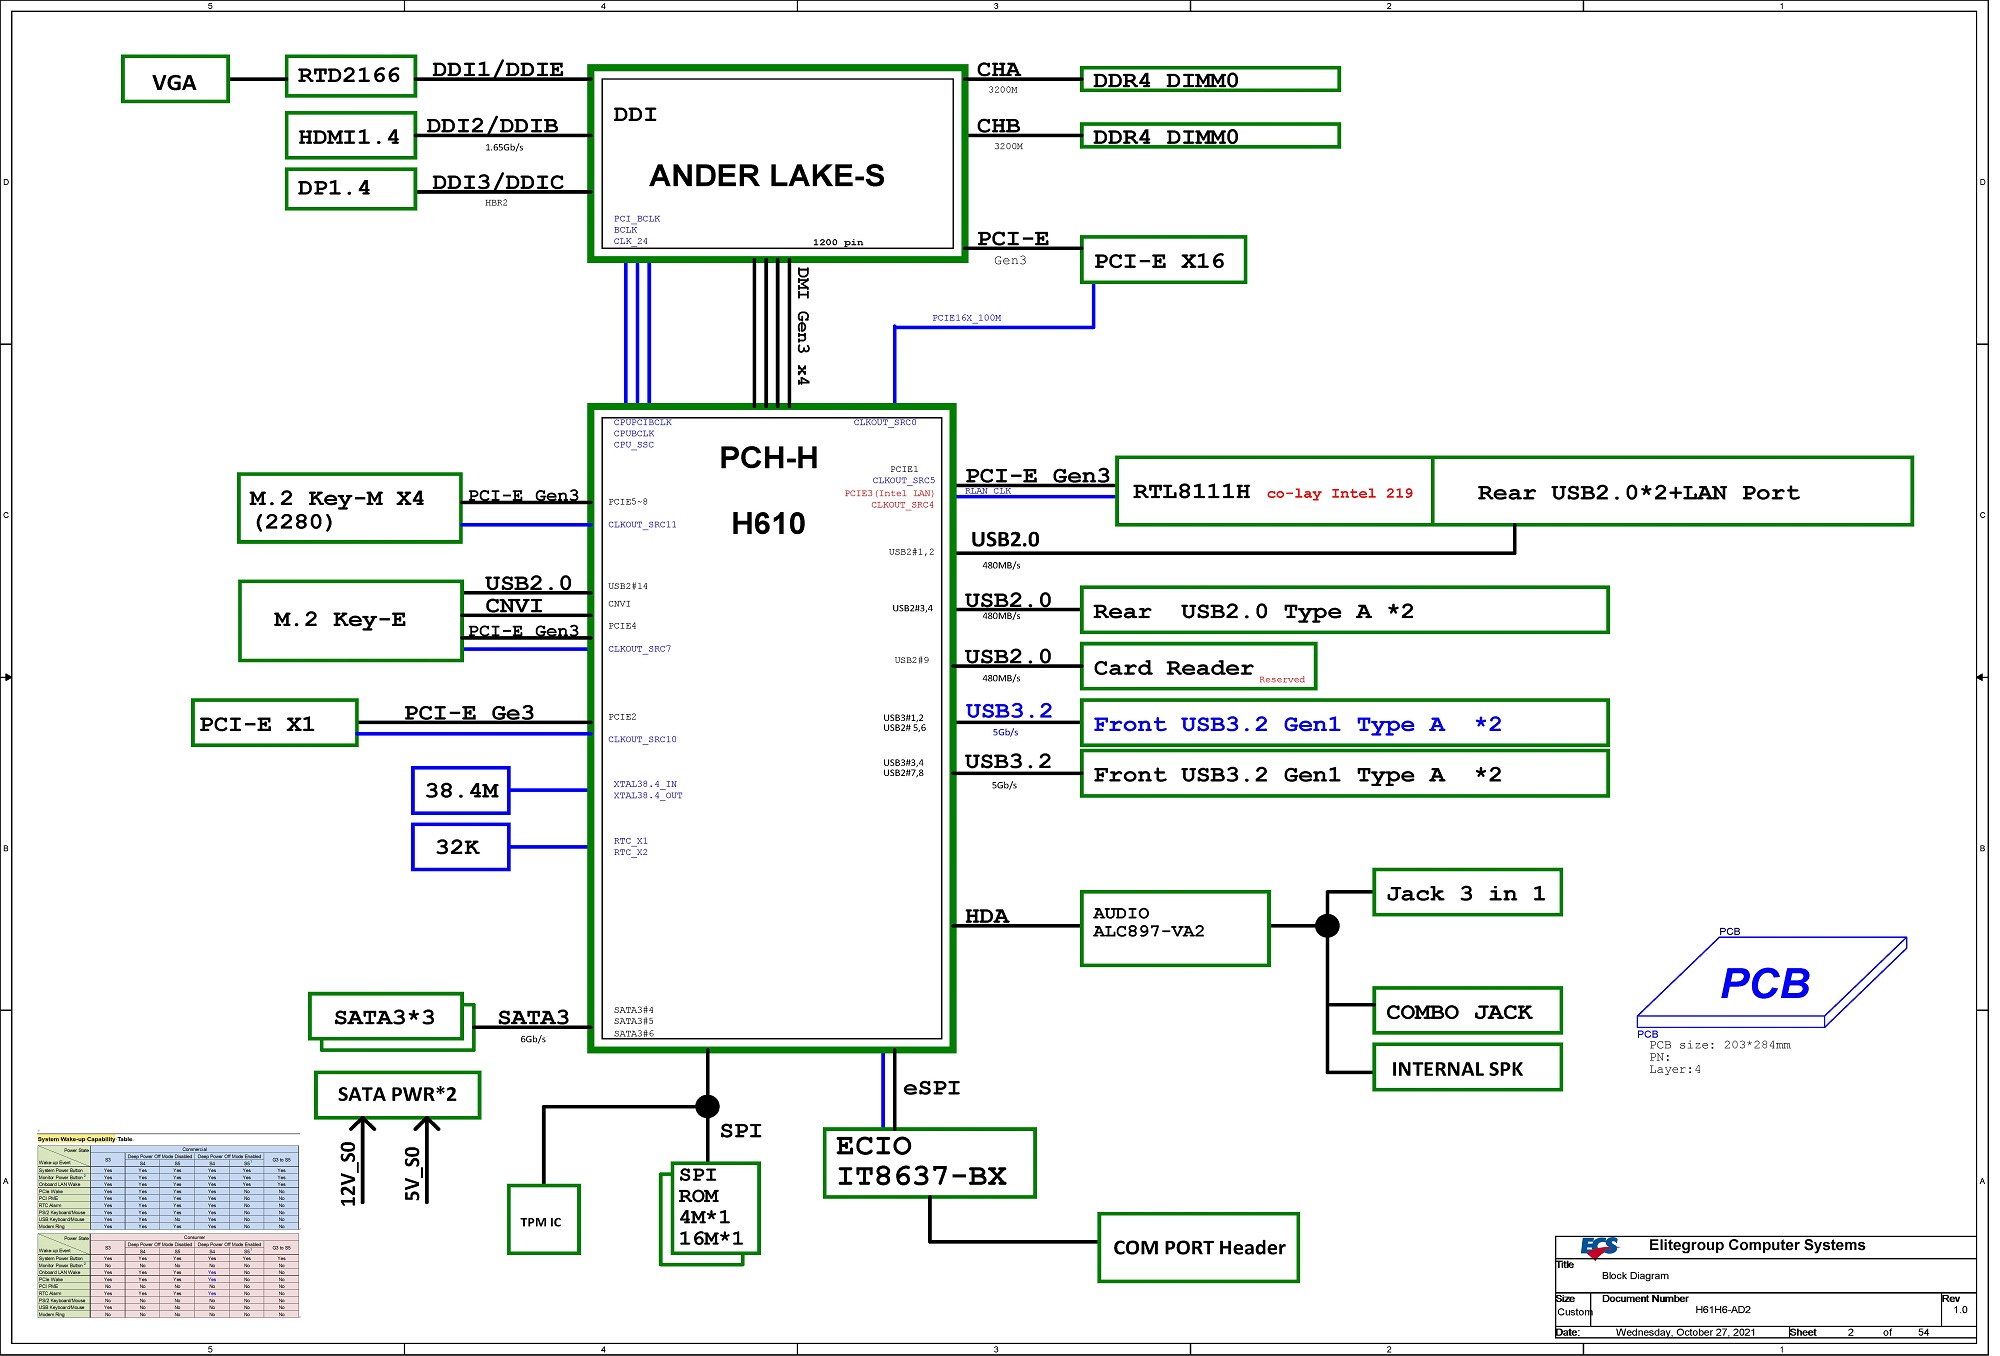Select the eSPI bus label

931,1088
